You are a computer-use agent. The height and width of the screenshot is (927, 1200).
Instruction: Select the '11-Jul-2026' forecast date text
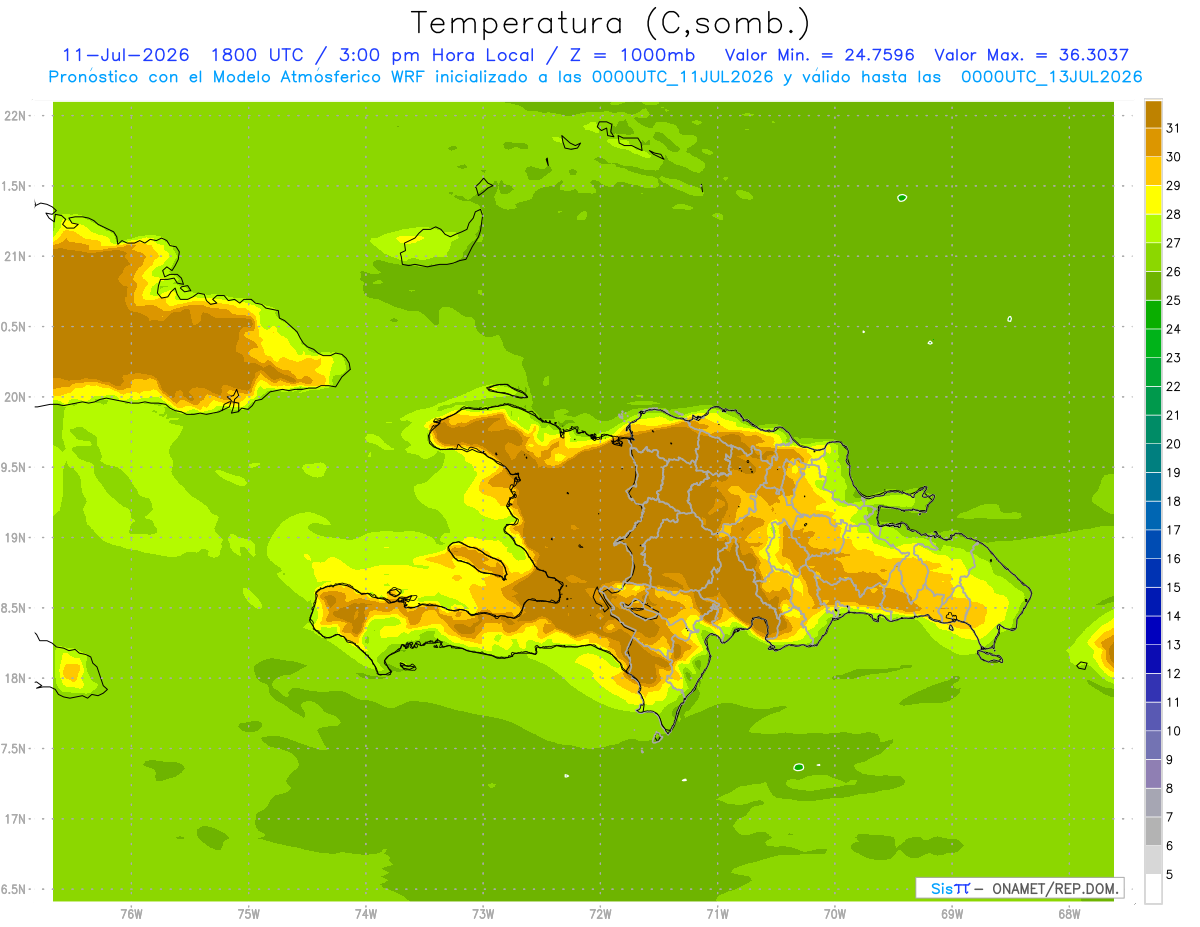[x=125, y=55]
